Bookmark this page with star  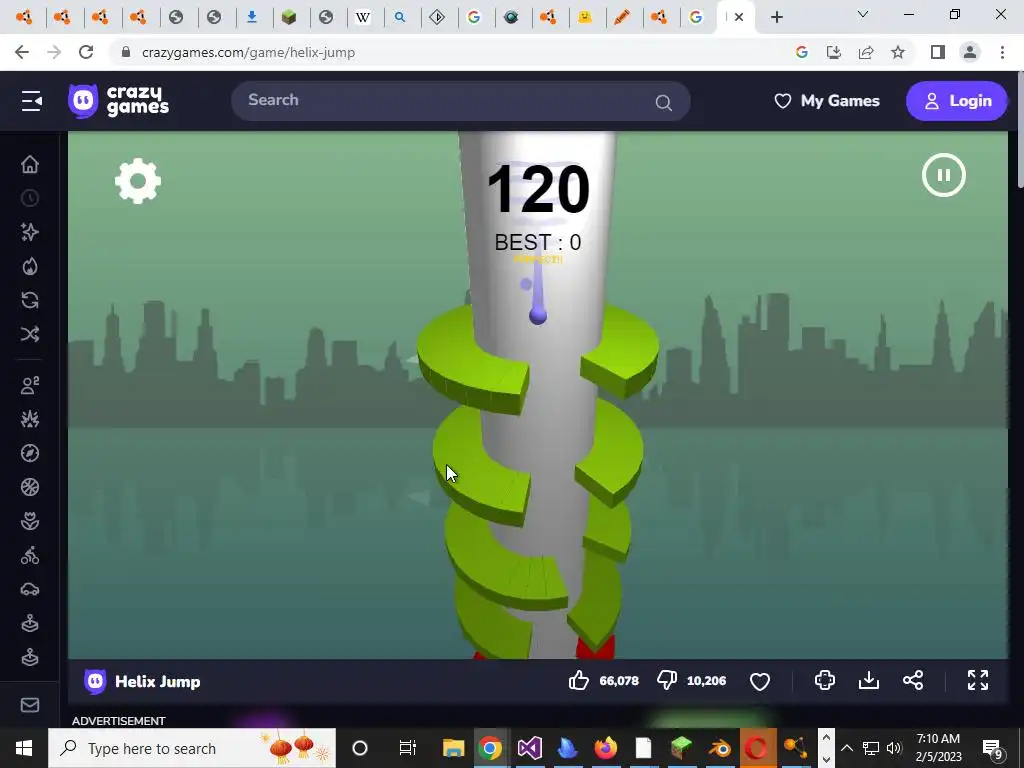tap(898, 52)
